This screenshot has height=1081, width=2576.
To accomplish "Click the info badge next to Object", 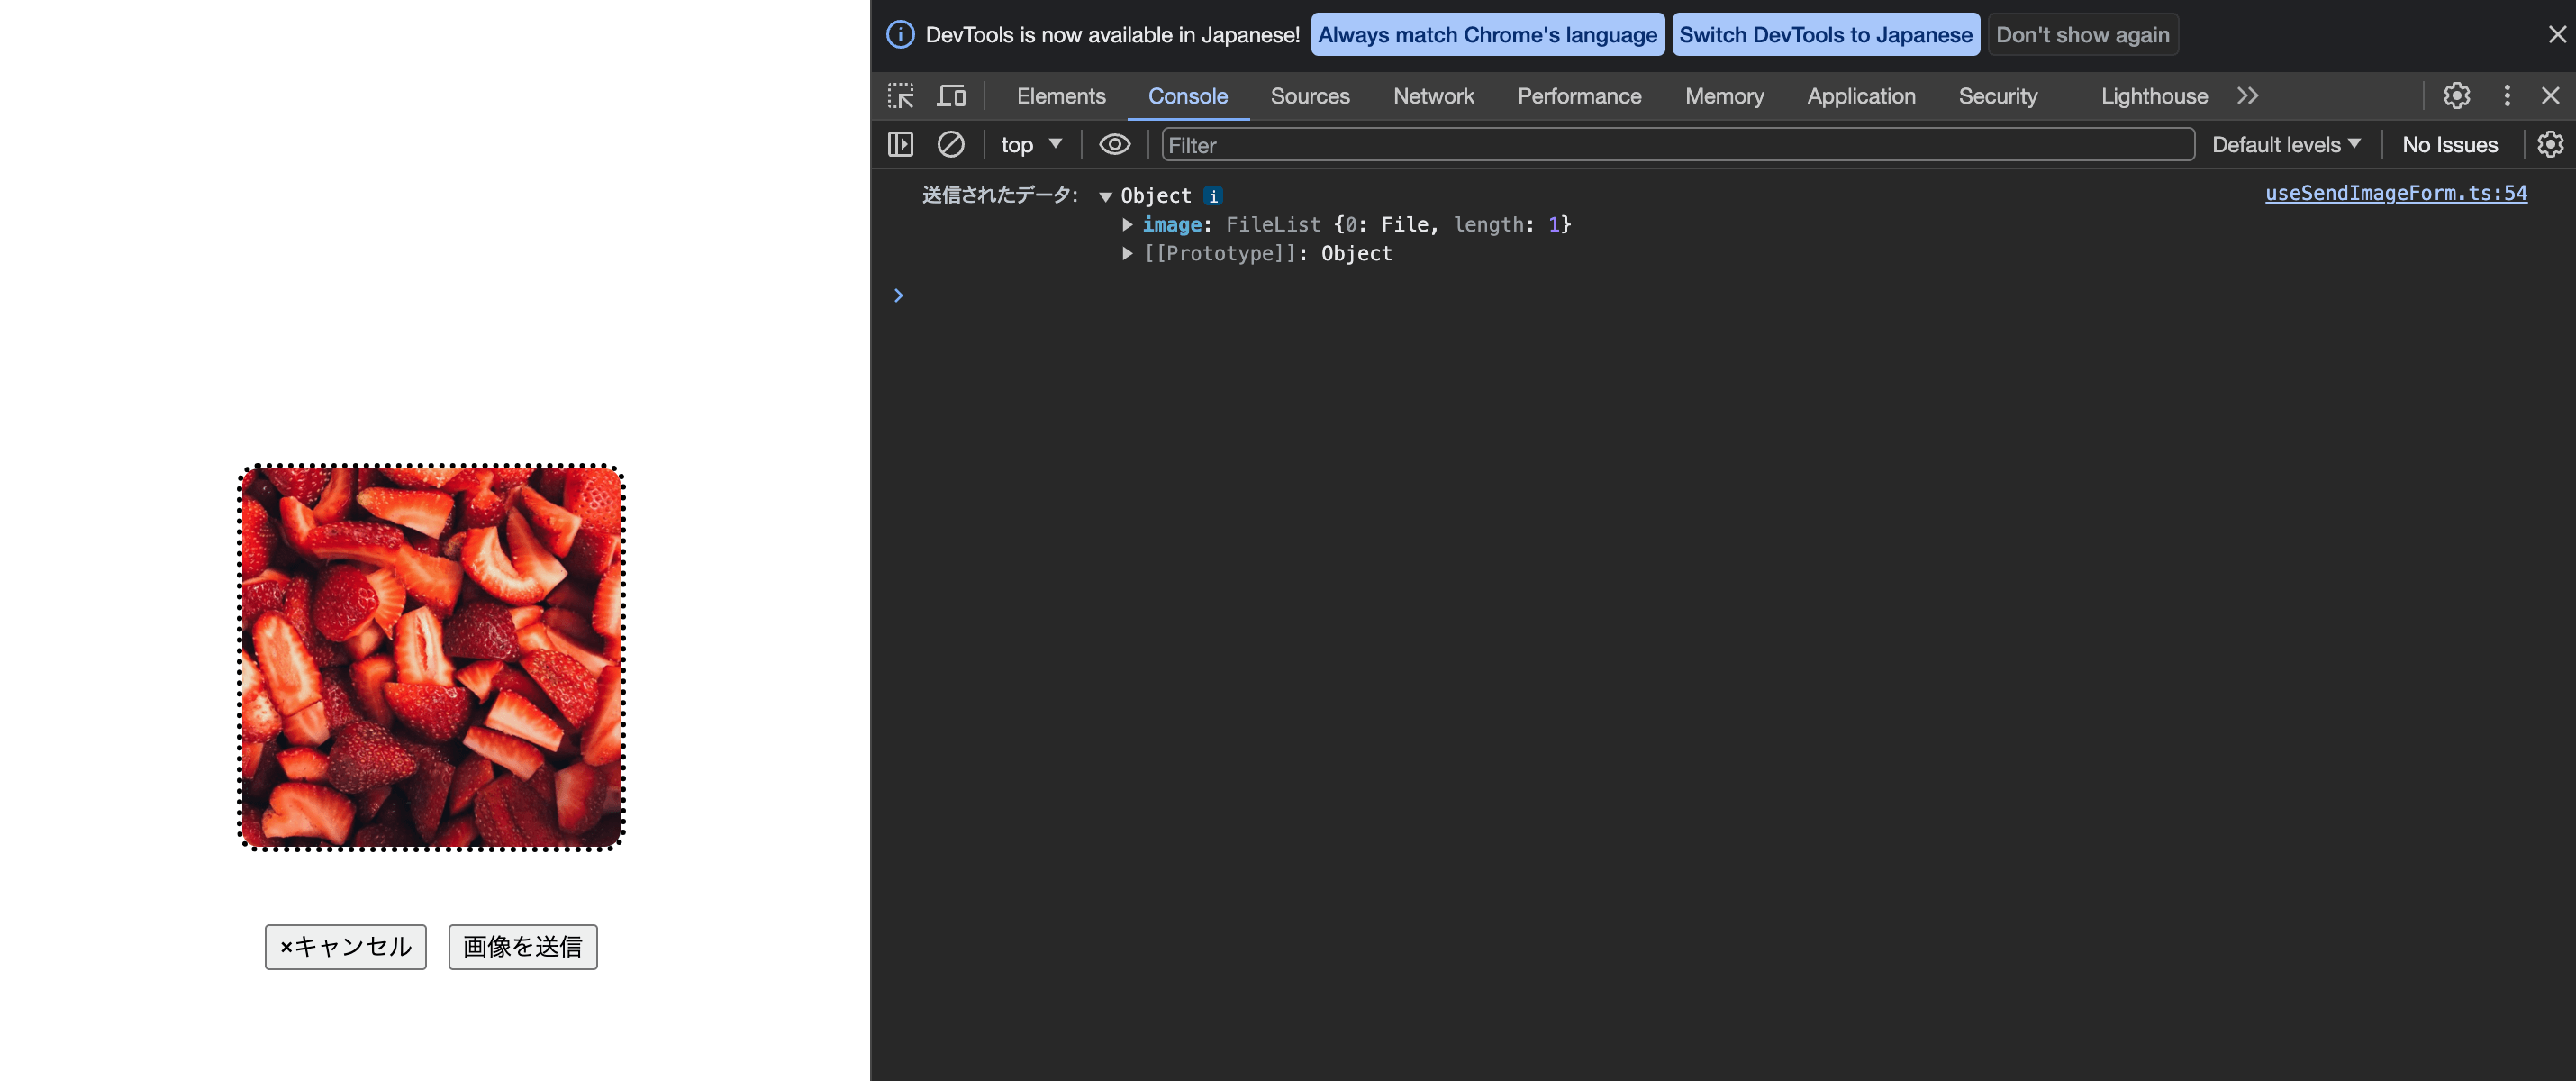I will tap(1213, 196).
